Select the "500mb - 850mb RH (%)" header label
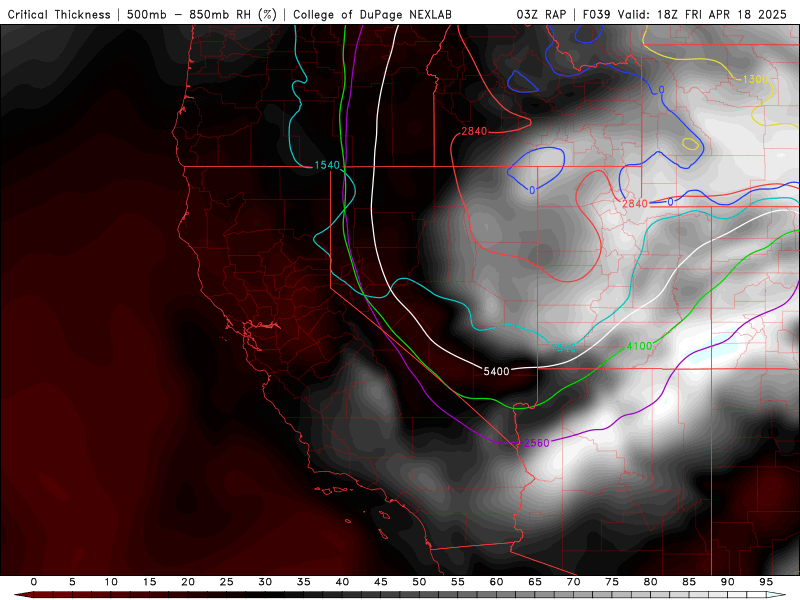The height and width of the screenshot is (600, 800). click(x=202, y=15)
